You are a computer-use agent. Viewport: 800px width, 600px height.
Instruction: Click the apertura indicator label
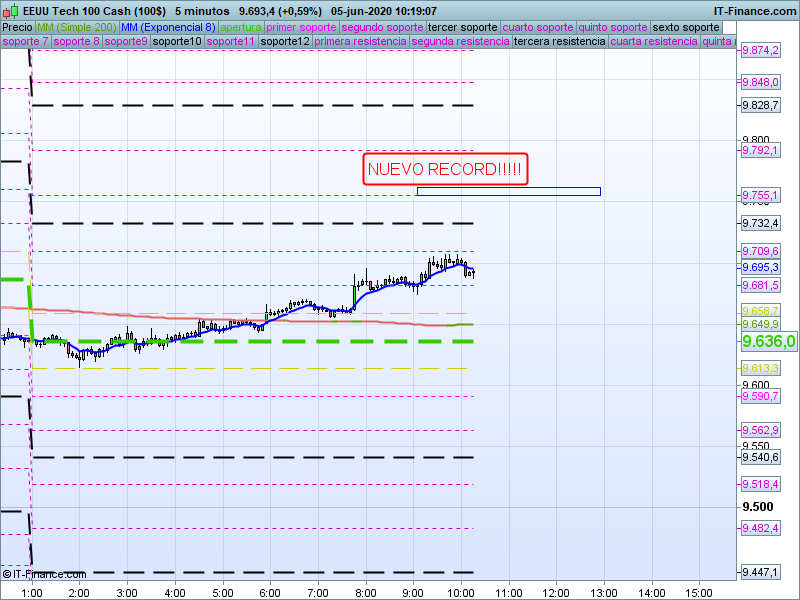(241, 27)
